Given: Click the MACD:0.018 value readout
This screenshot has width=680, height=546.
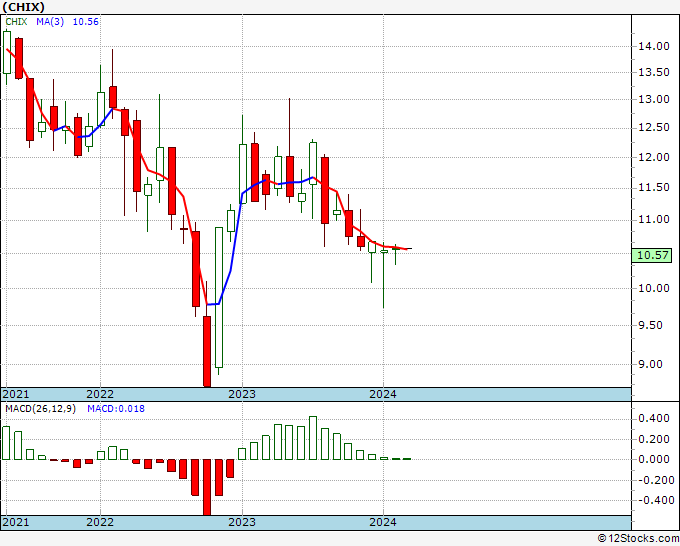Looking at the screenshot, I should [116, 409].
